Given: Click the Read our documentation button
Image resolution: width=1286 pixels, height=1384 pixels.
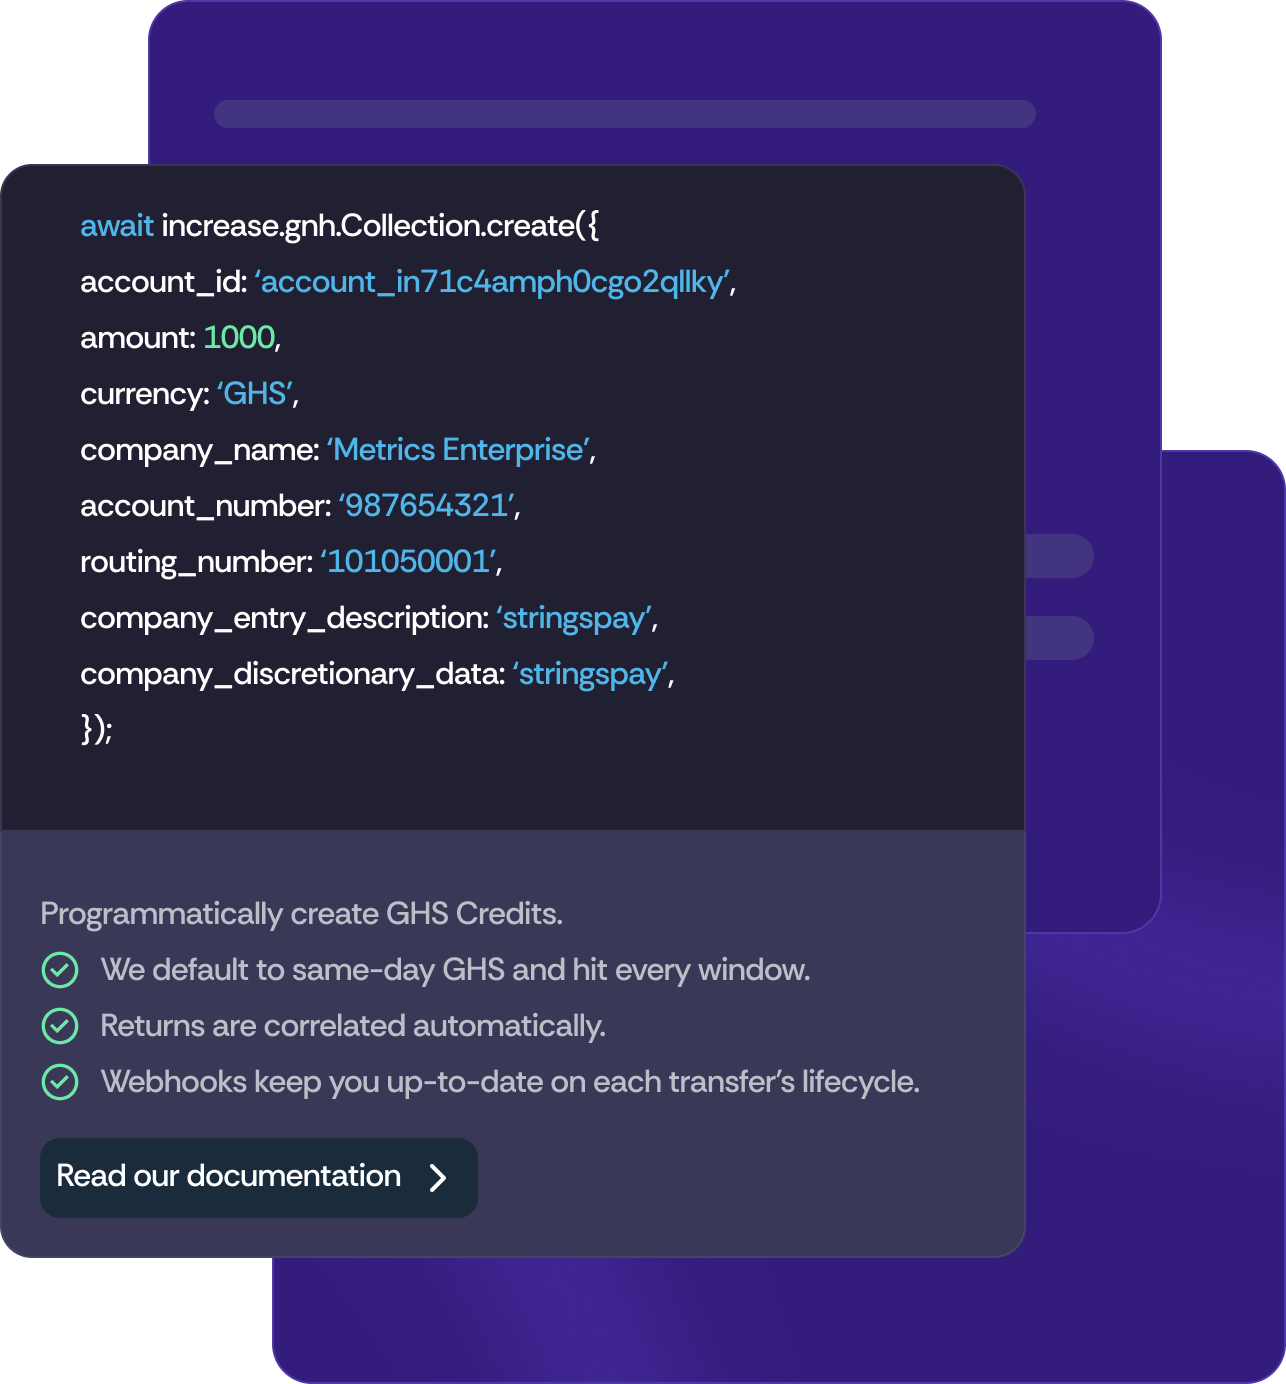Looking at the screenshot, I should (258, 1177).
